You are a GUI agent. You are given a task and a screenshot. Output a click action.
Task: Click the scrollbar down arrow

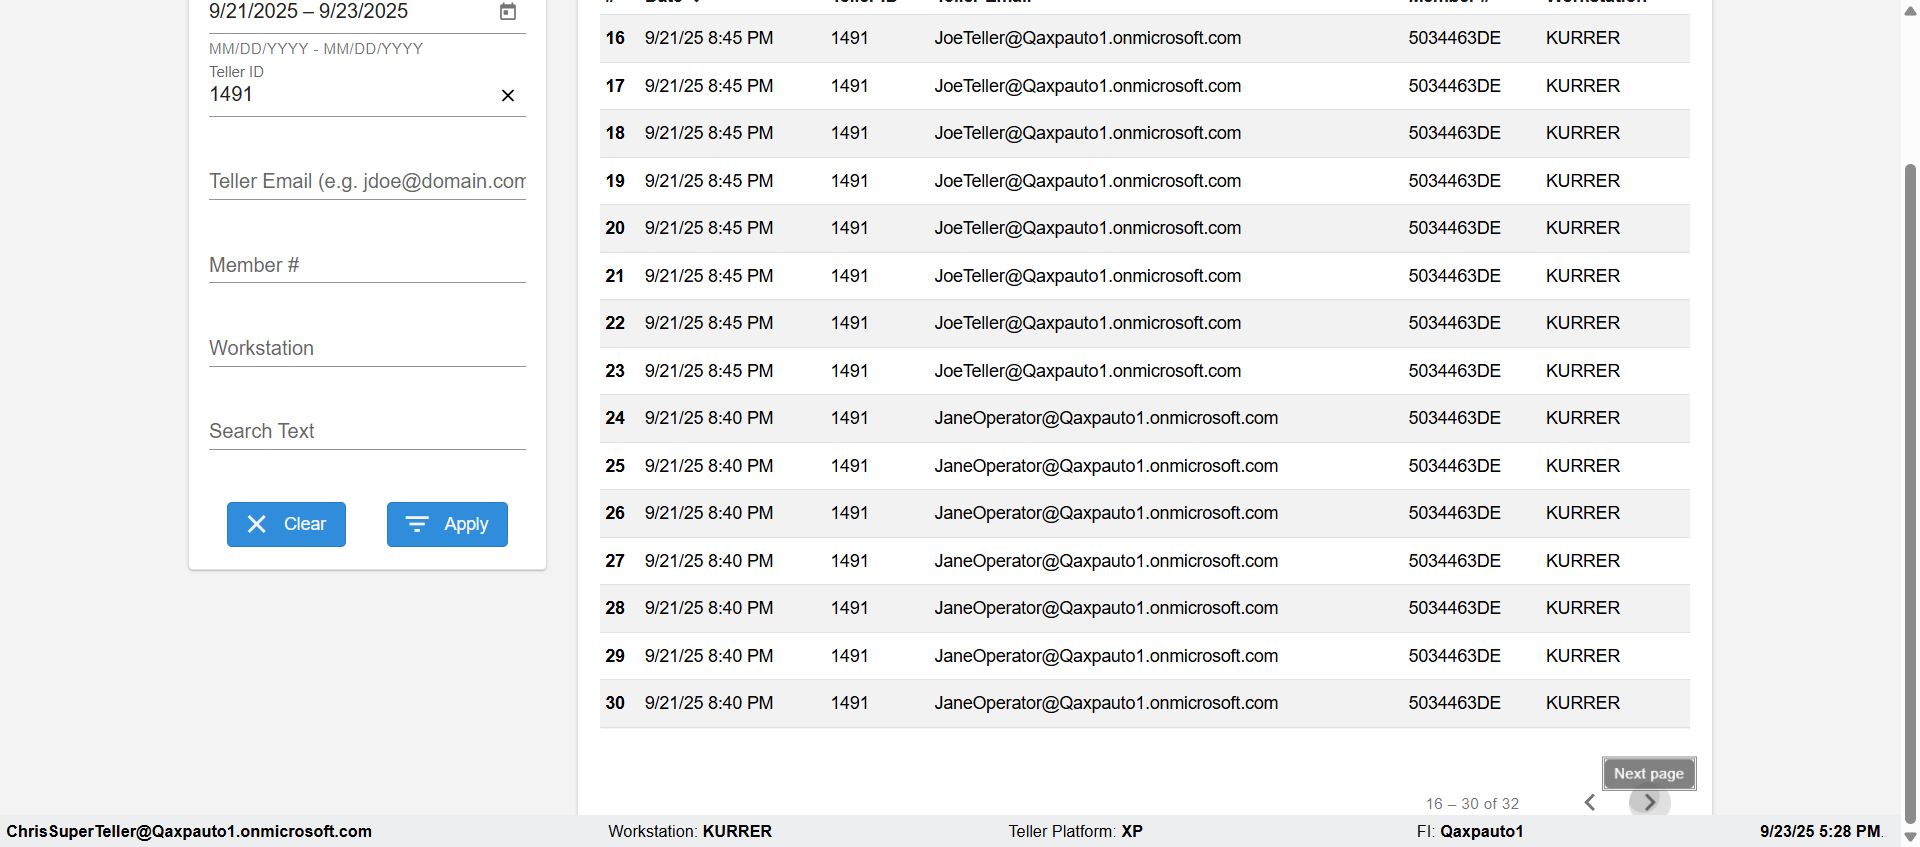pos(1910,838)
